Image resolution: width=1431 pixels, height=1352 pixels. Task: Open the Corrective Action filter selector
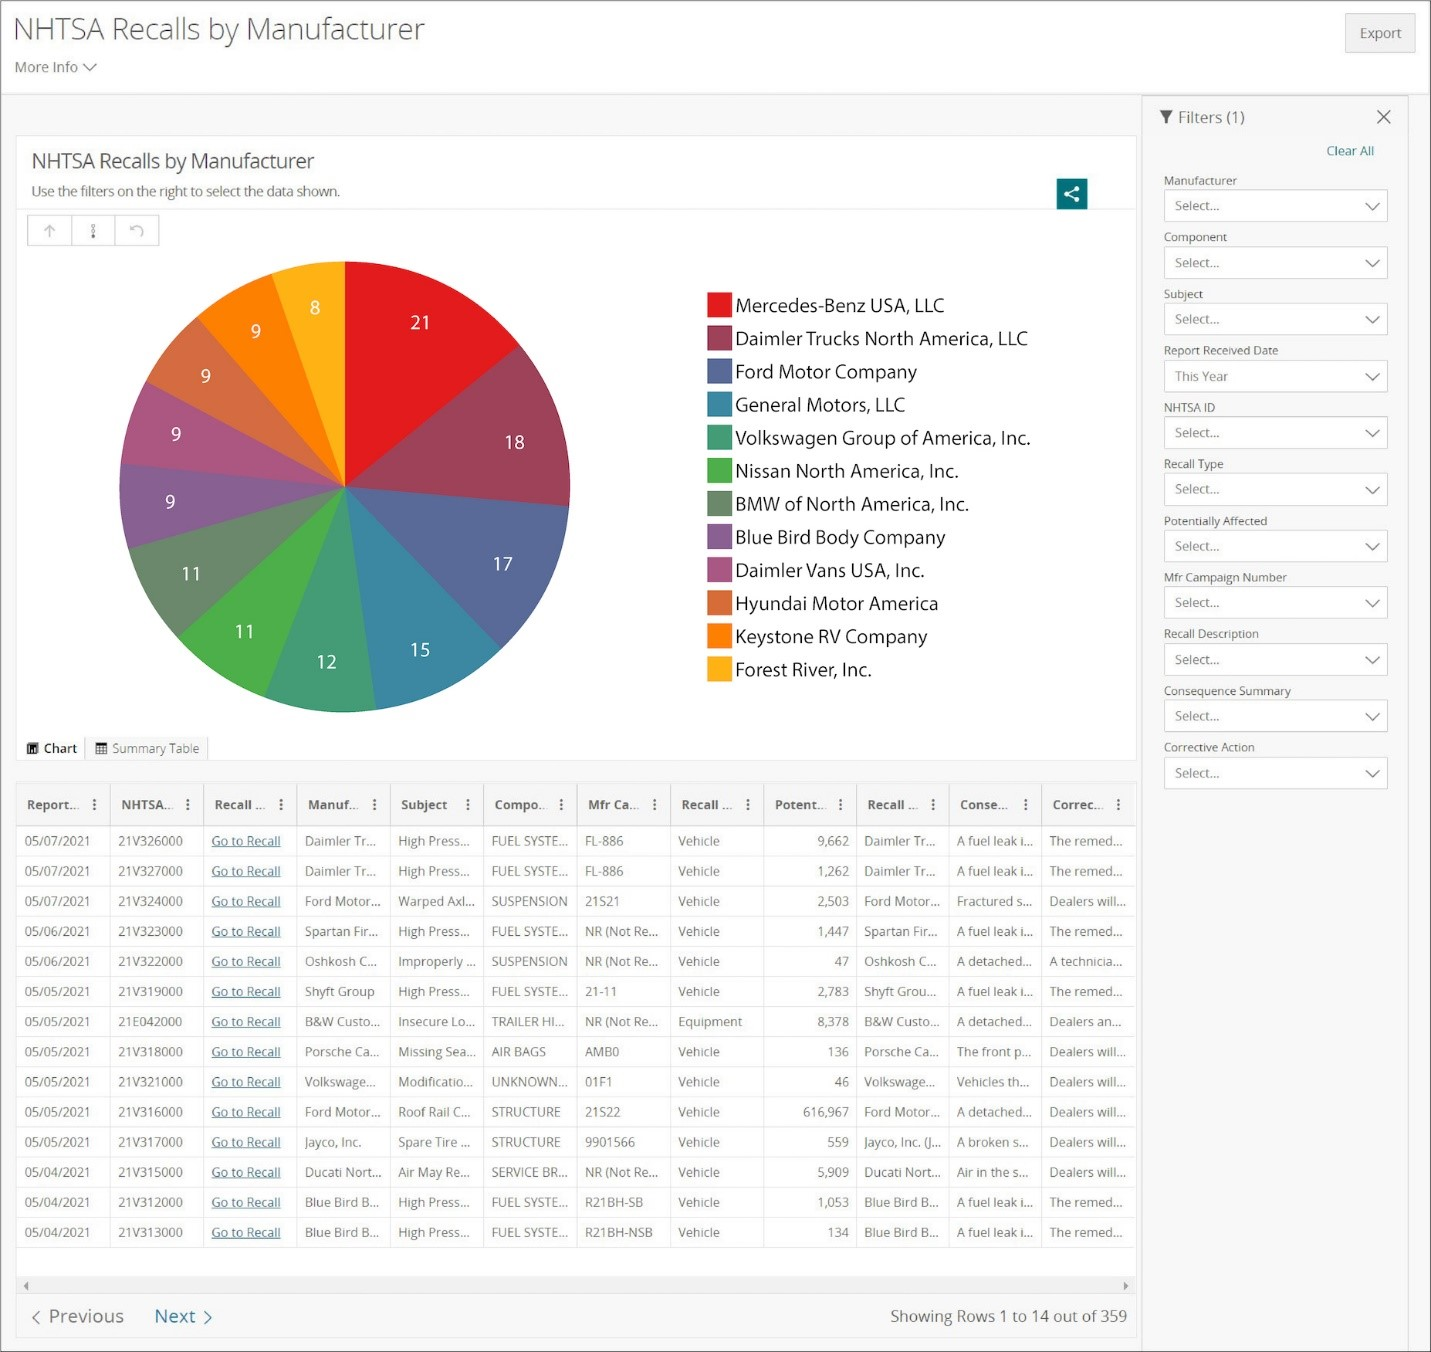[1275, 773]
